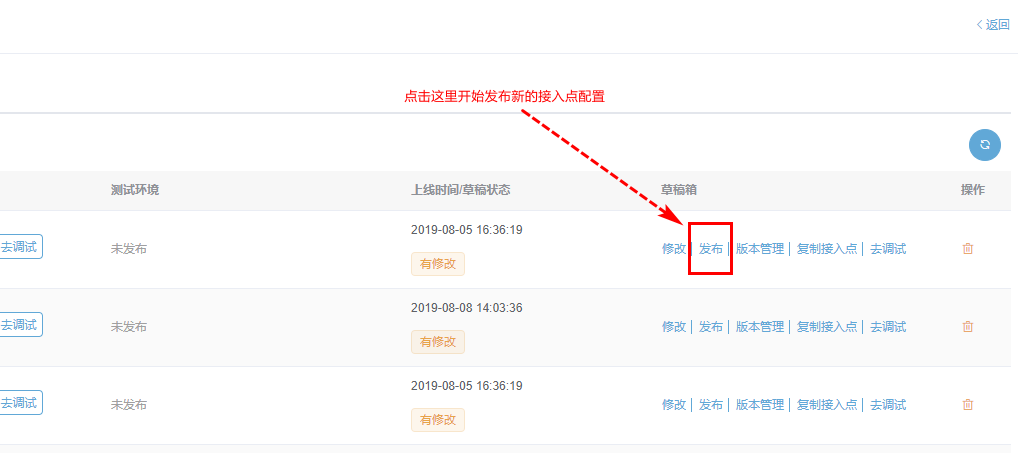Click 复制接入点 in the 2019-08-08 14:03:36 row

(x=827, y=326)
